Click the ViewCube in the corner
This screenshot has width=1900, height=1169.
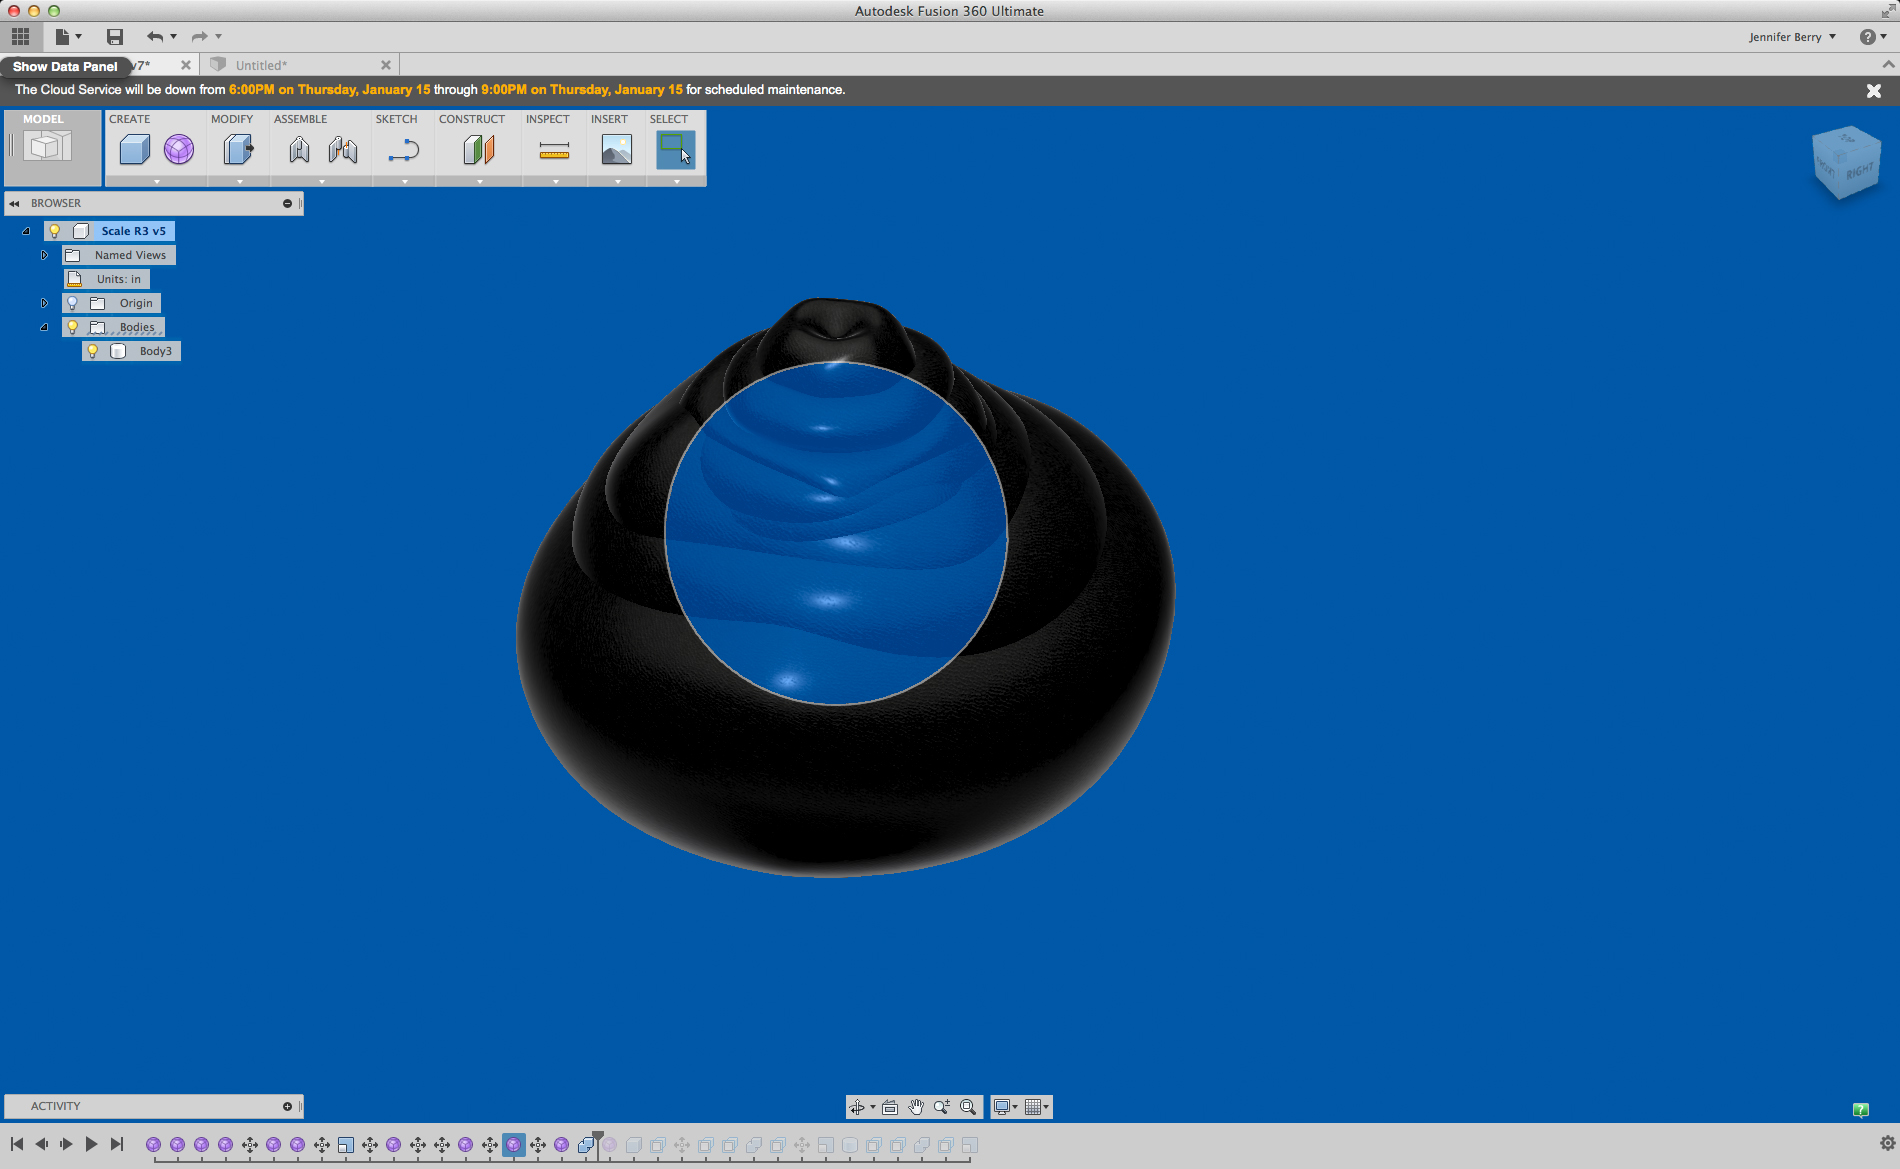[1846, 162]
